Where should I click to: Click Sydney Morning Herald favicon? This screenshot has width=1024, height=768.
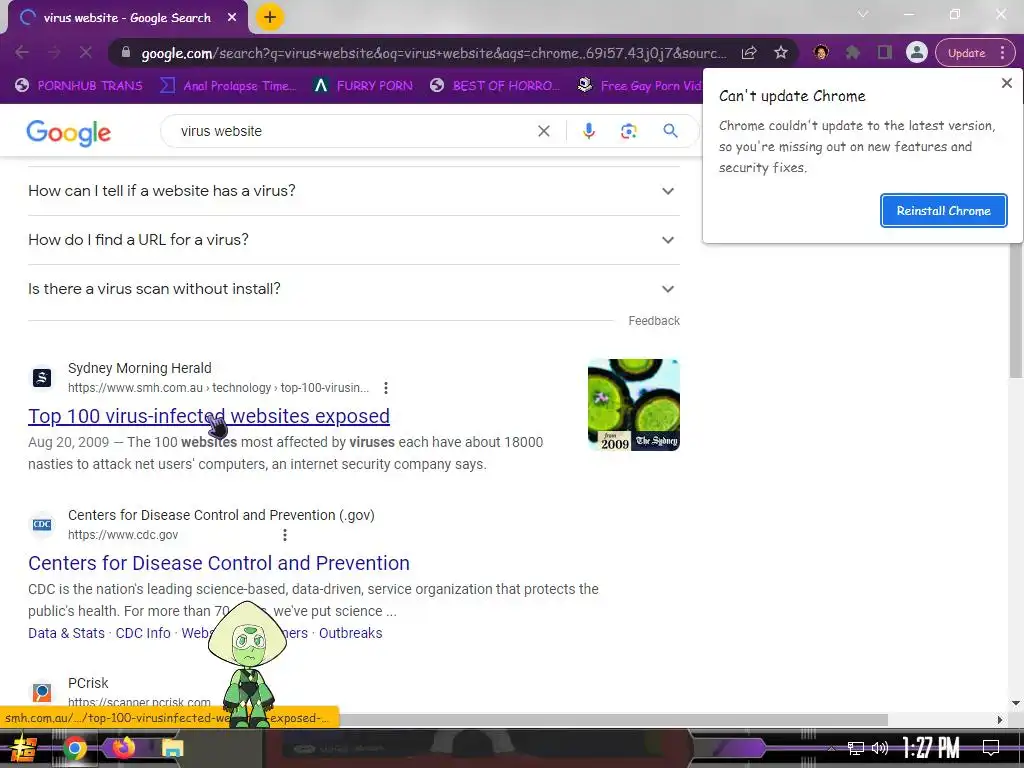[42, 377]
